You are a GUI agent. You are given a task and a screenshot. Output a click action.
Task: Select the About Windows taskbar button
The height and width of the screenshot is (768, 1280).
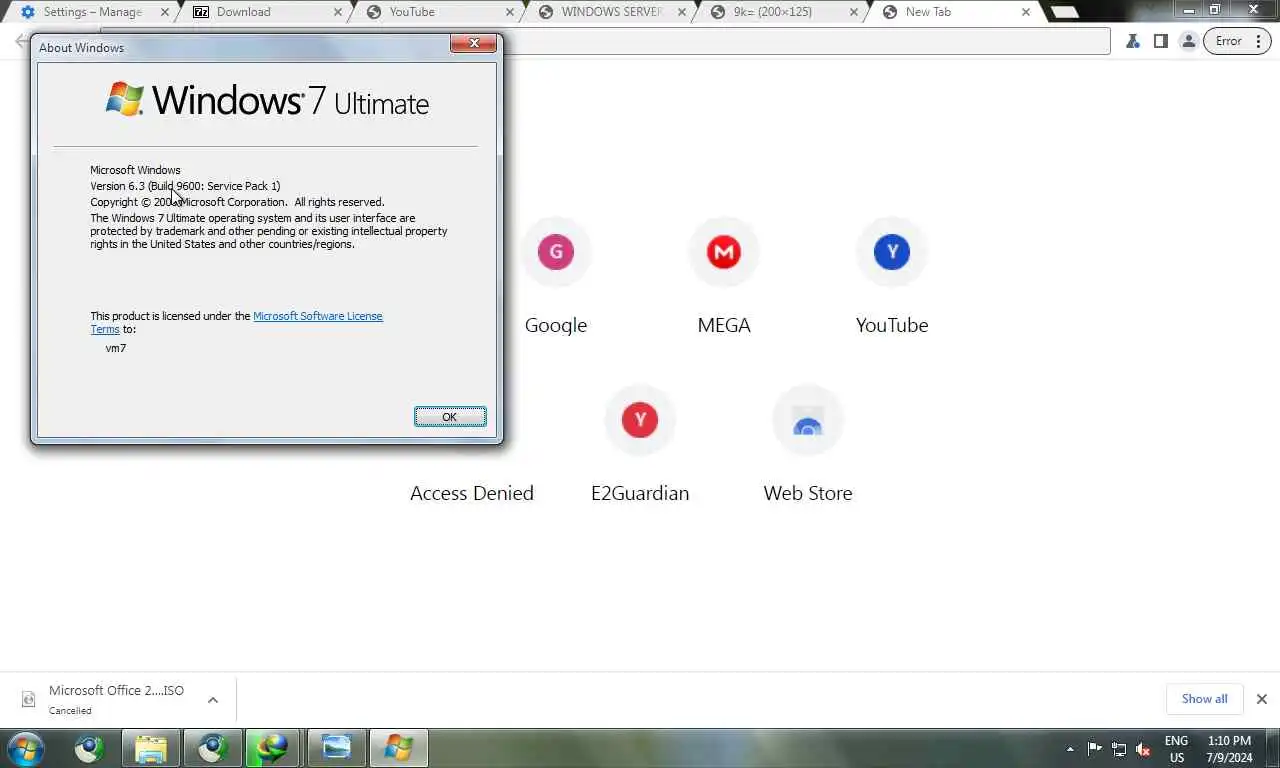[x=399, y=748]
